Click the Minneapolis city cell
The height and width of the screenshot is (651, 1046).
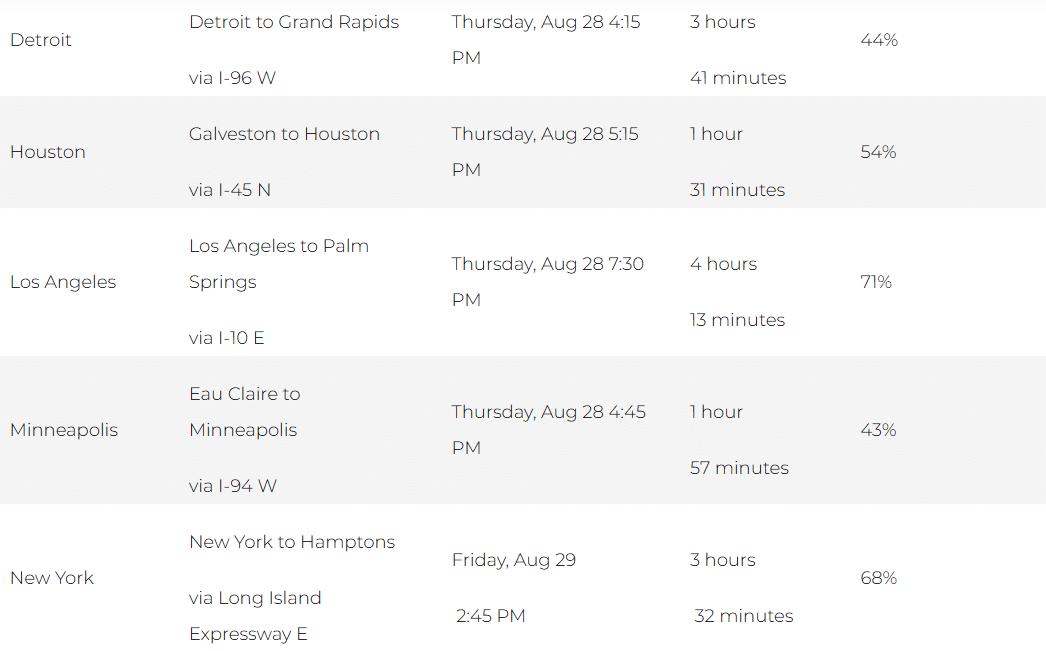pos(64,430)
